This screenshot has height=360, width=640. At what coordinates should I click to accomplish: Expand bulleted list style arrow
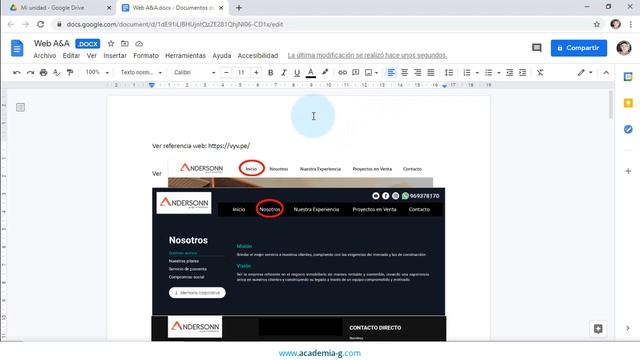pos(499,73)
